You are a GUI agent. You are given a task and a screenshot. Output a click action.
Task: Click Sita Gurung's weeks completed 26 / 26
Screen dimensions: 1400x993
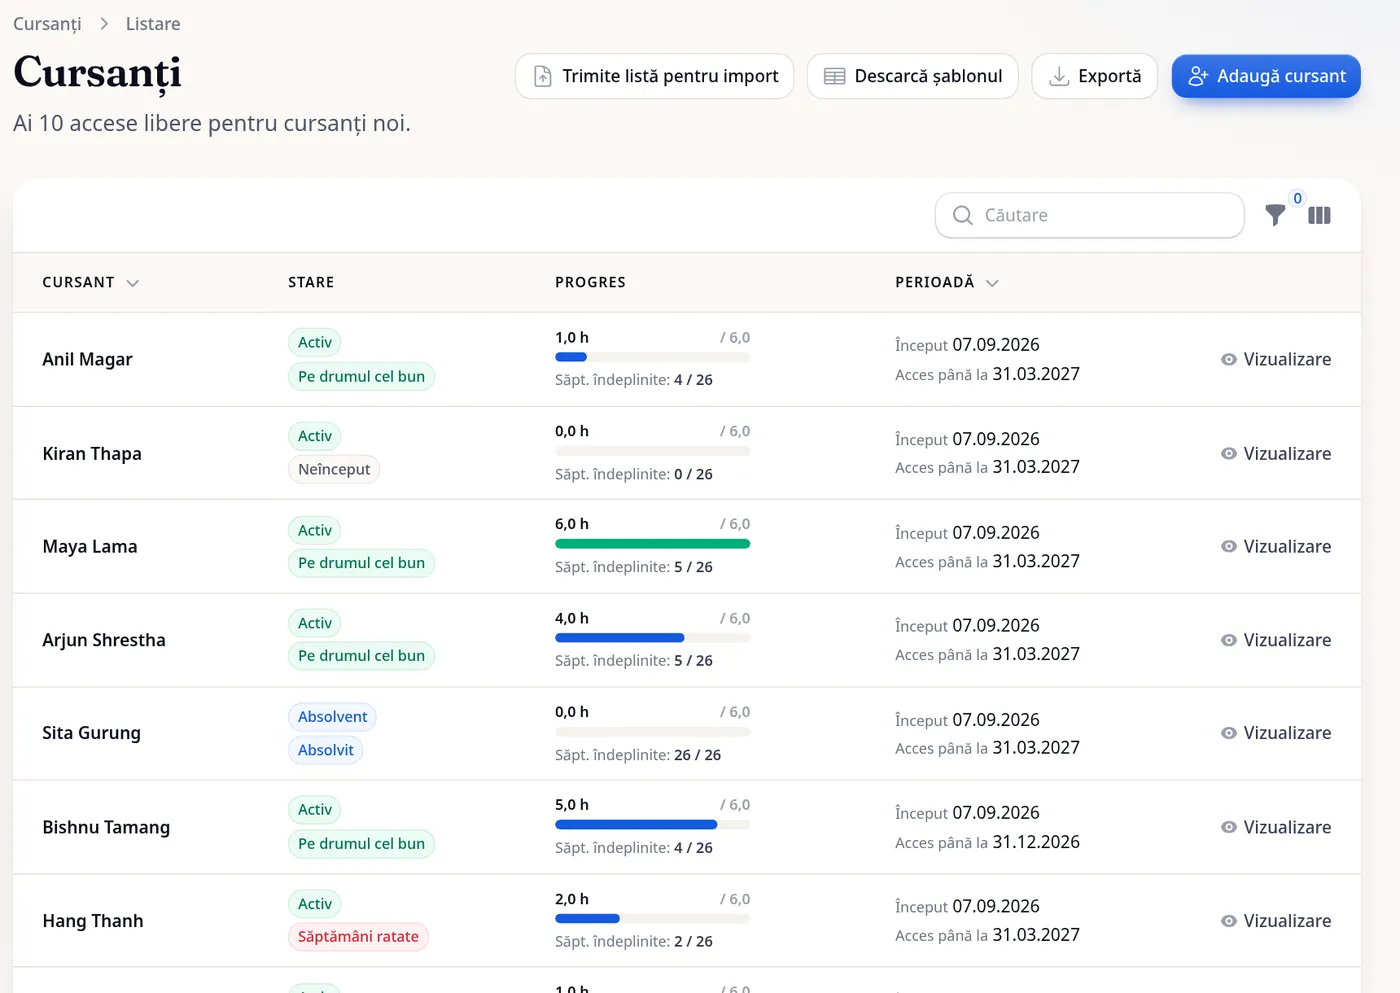(x=697, y=755)
